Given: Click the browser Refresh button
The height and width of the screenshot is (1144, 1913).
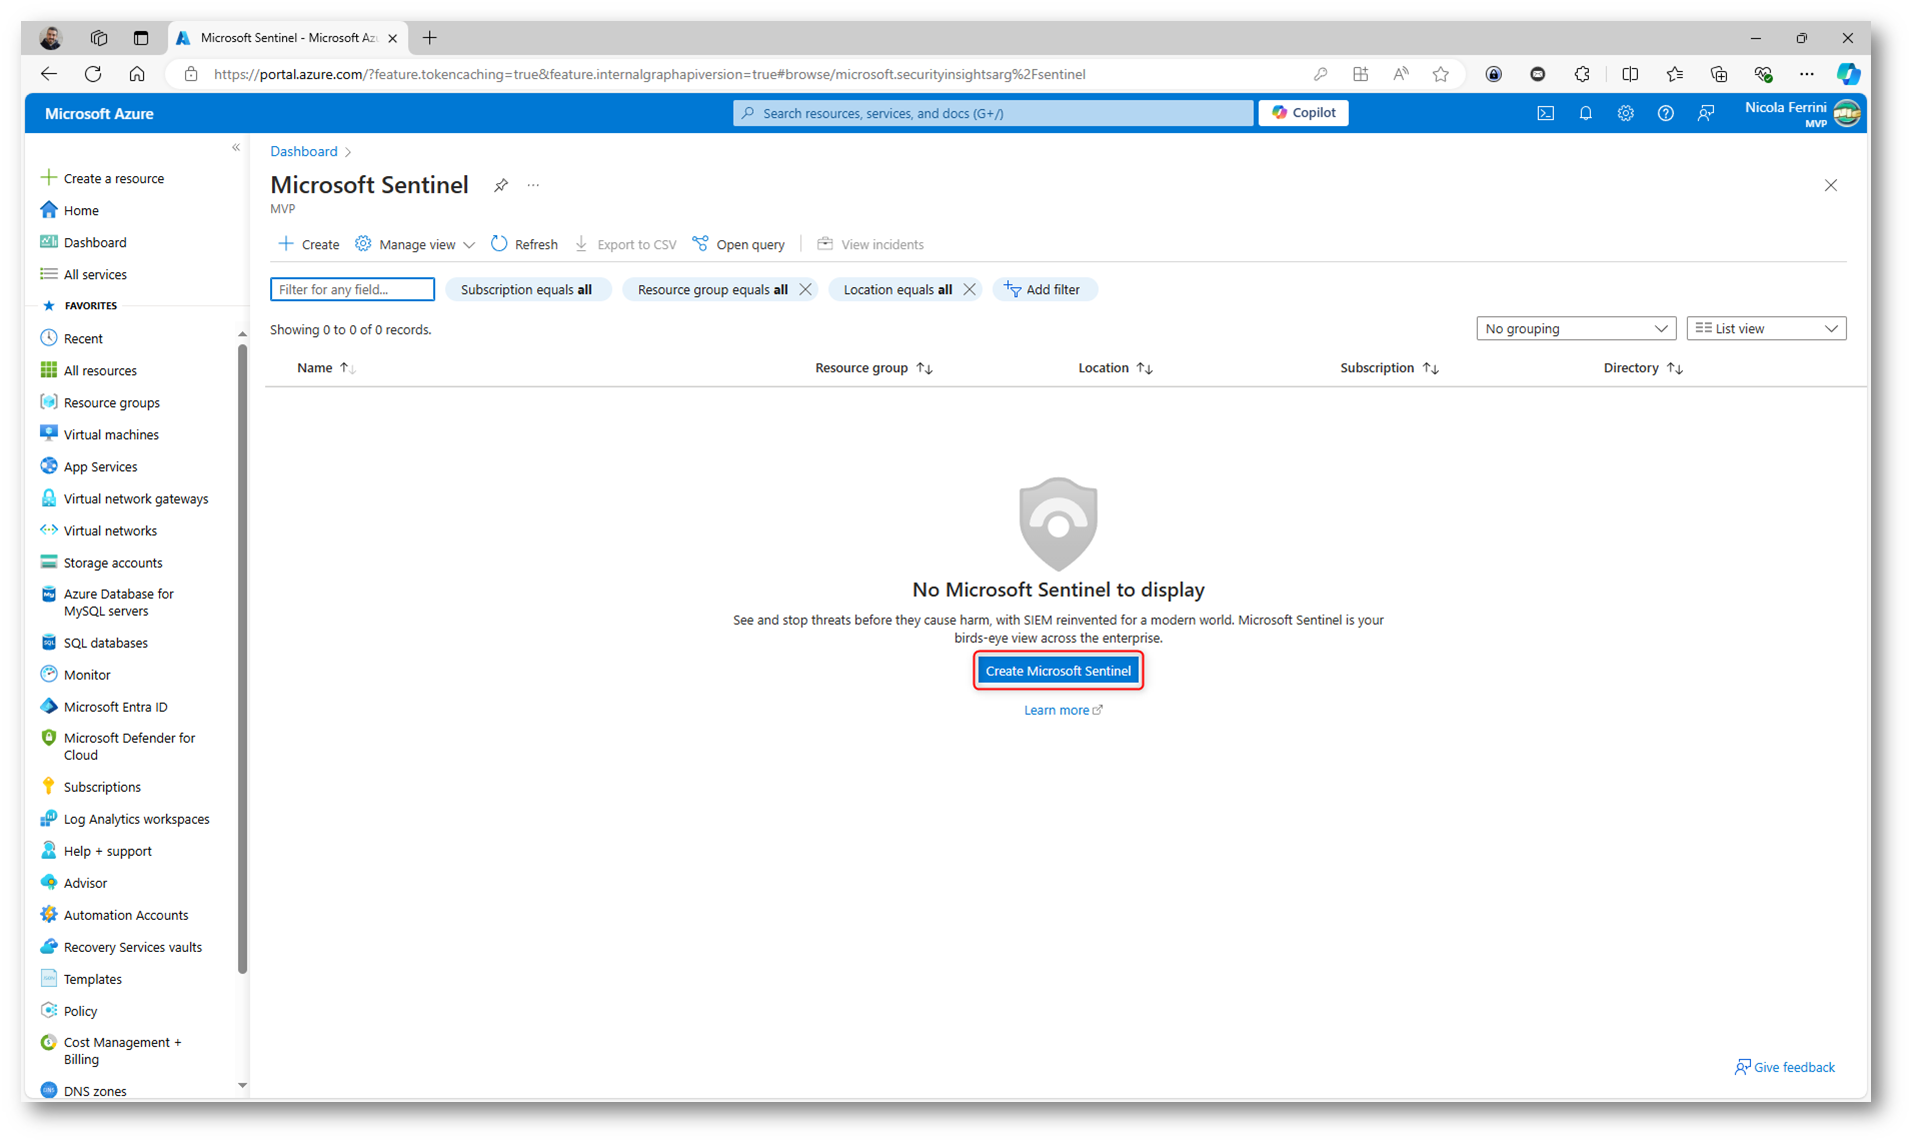Looking at the screenshot, I should (x=93, y=74).
